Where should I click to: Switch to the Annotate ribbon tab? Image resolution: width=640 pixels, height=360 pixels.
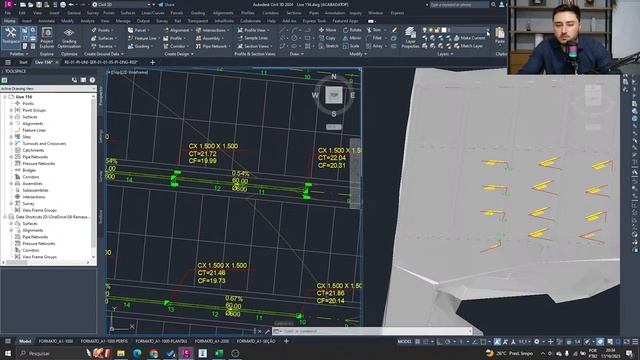point(46,21)
